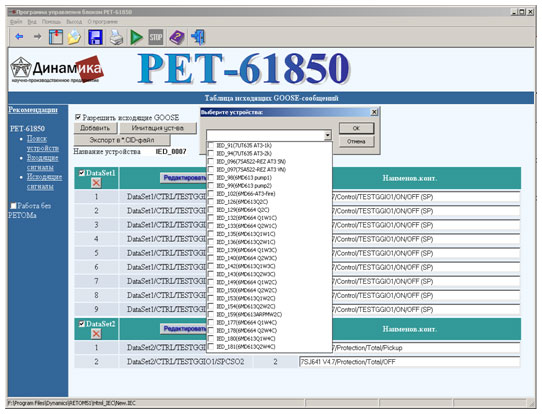Screen dimensions: 542x414
Task: Check IED_94(7UT635 AT3-2k) device entry
Action: point(211,153)
